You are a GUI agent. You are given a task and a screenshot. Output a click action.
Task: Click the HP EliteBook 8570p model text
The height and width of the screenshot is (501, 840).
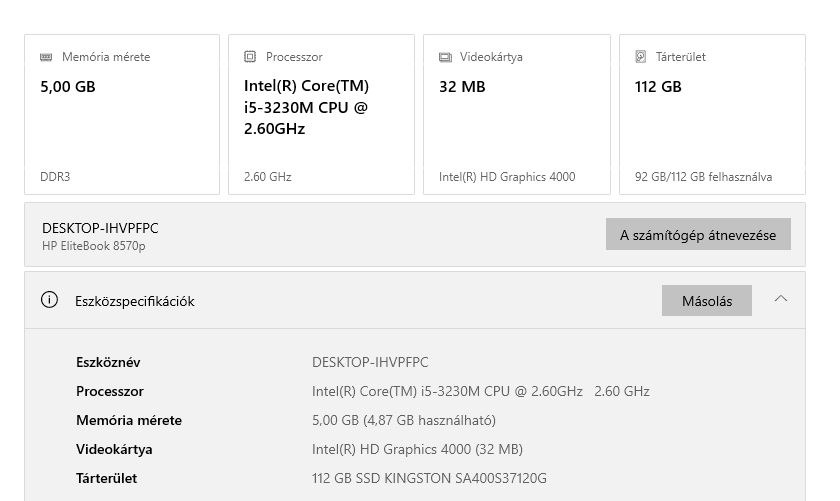click(x=94, y=246)
